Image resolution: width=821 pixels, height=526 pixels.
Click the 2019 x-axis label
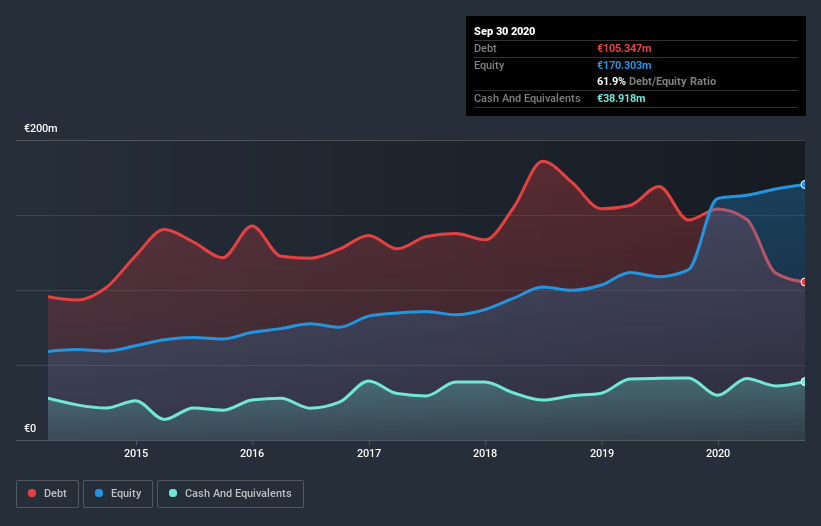[602, 453]
